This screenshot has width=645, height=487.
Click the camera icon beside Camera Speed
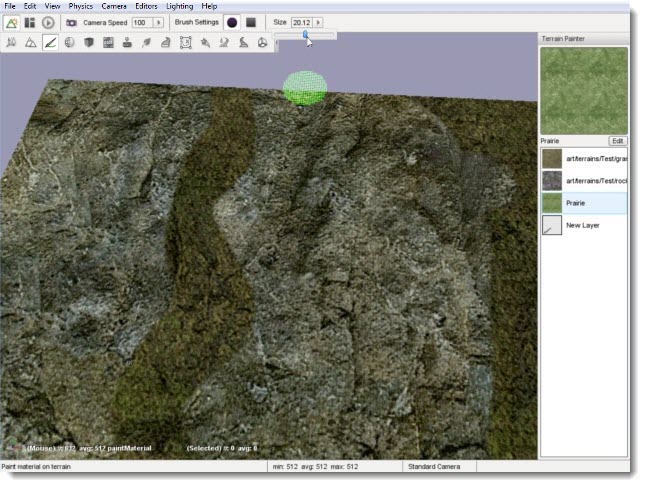72,22
